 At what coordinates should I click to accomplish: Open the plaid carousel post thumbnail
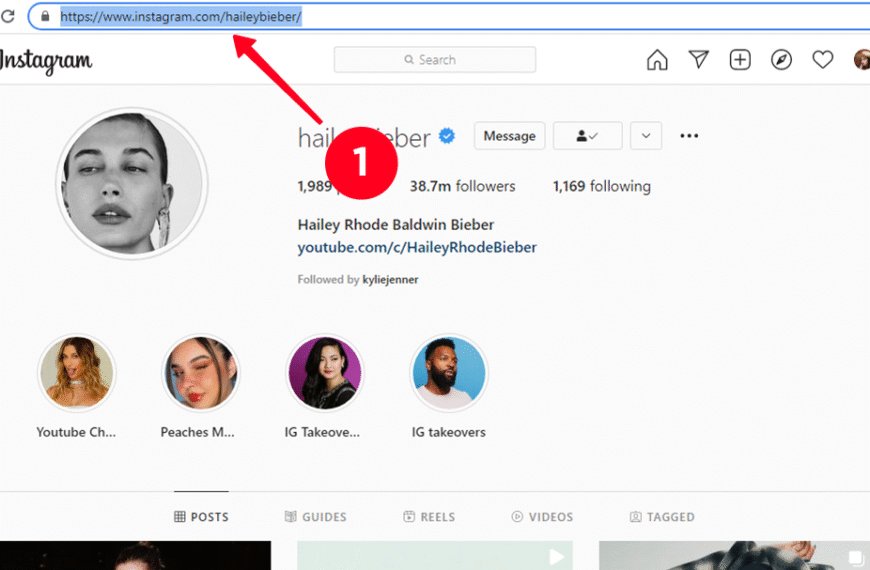[x=734, y=556]
